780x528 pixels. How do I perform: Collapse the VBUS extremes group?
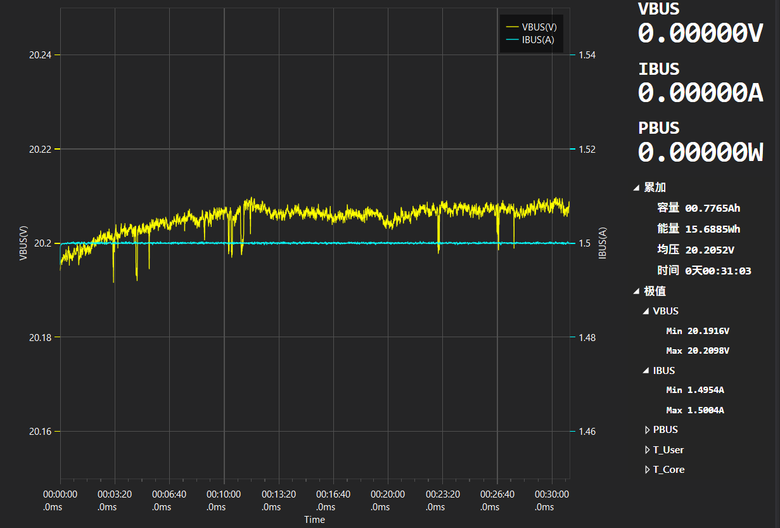click(646, 312)
